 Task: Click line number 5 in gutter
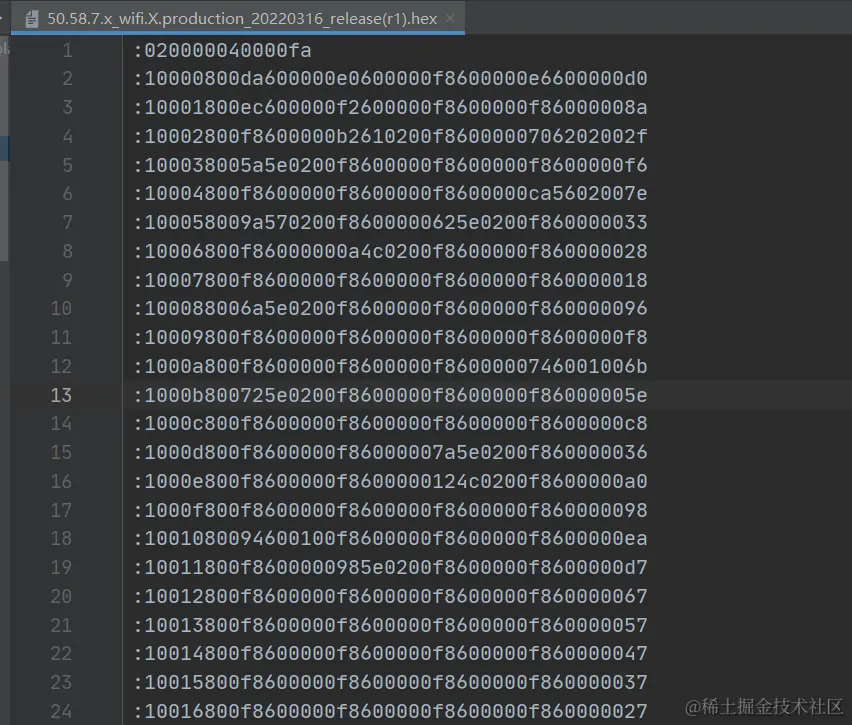pyautogui.click(x=67, y=165)
